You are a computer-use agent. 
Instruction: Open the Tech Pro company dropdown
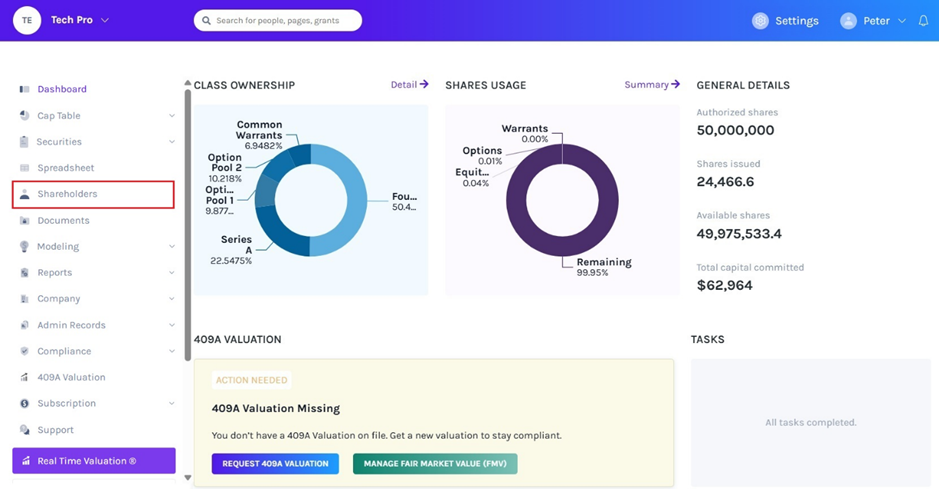[105, 20]
